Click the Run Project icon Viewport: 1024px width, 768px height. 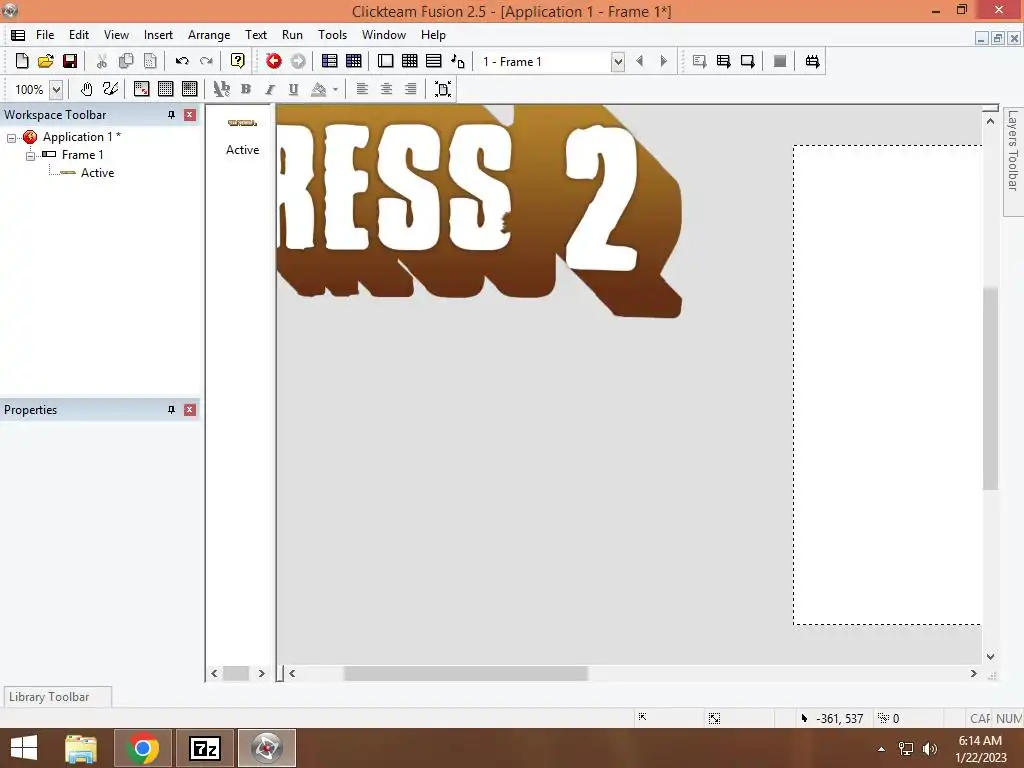click(x=699, y=61)
